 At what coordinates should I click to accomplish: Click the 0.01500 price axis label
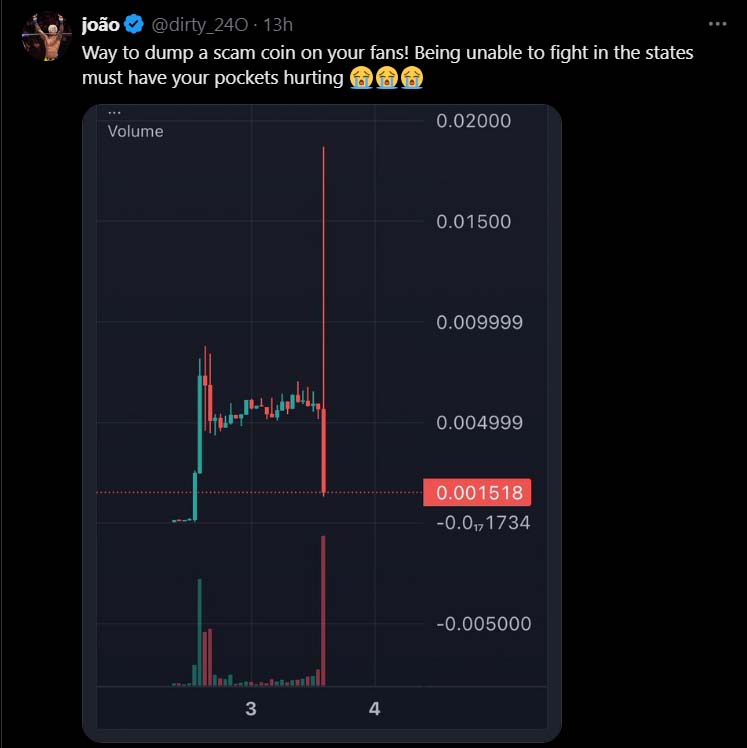tap(473, 222)
